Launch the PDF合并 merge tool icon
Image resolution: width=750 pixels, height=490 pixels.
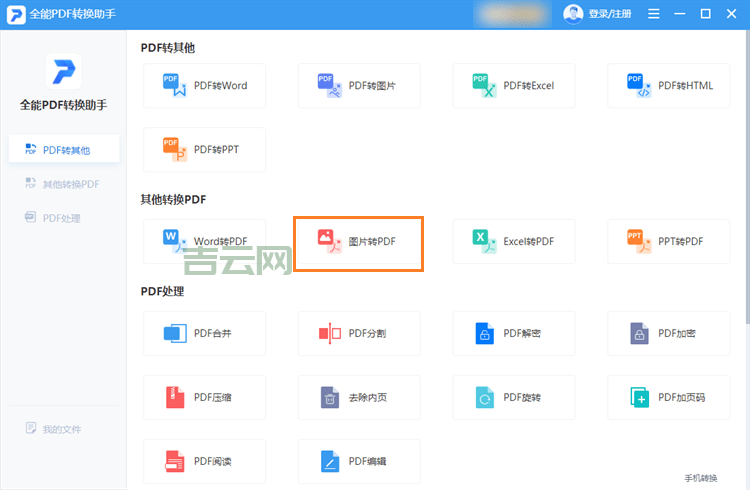coord(175,333)
